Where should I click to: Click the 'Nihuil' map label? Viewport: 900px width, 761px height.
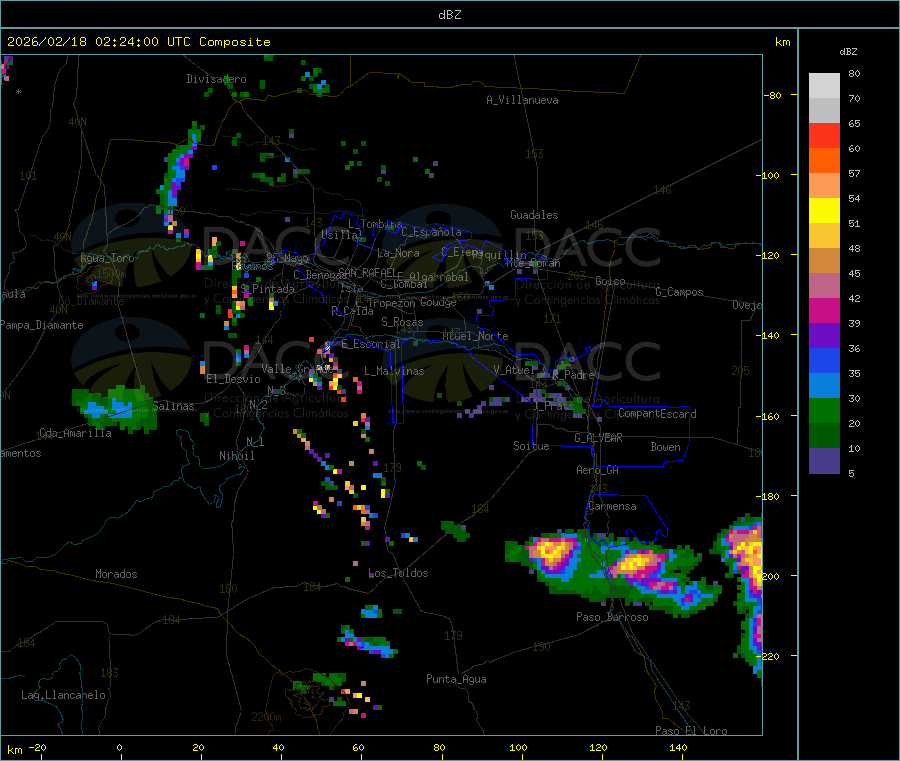tap(237, 456)
